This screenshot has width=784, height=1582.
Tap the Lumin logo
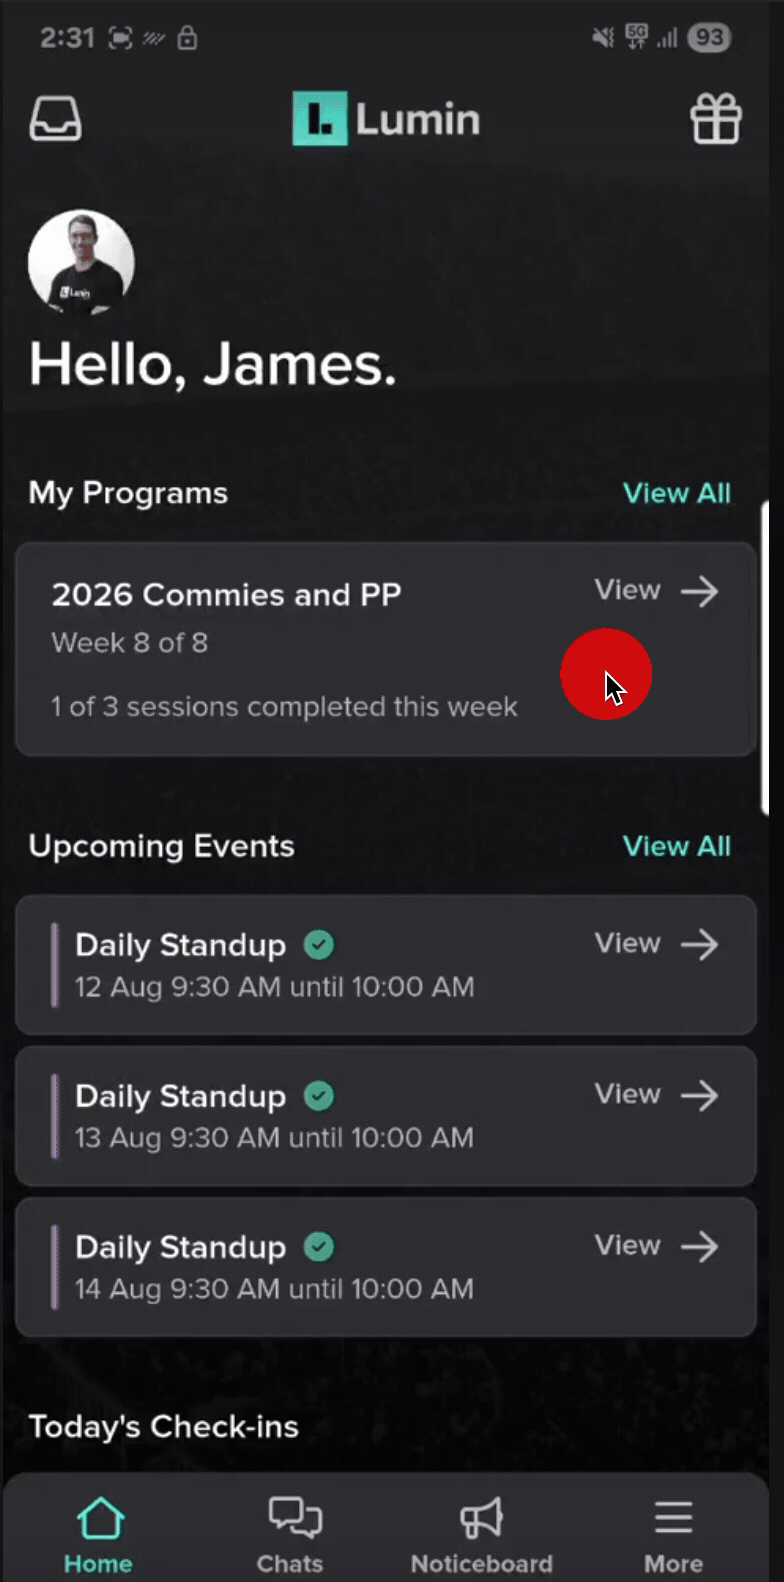coord(386,119)
